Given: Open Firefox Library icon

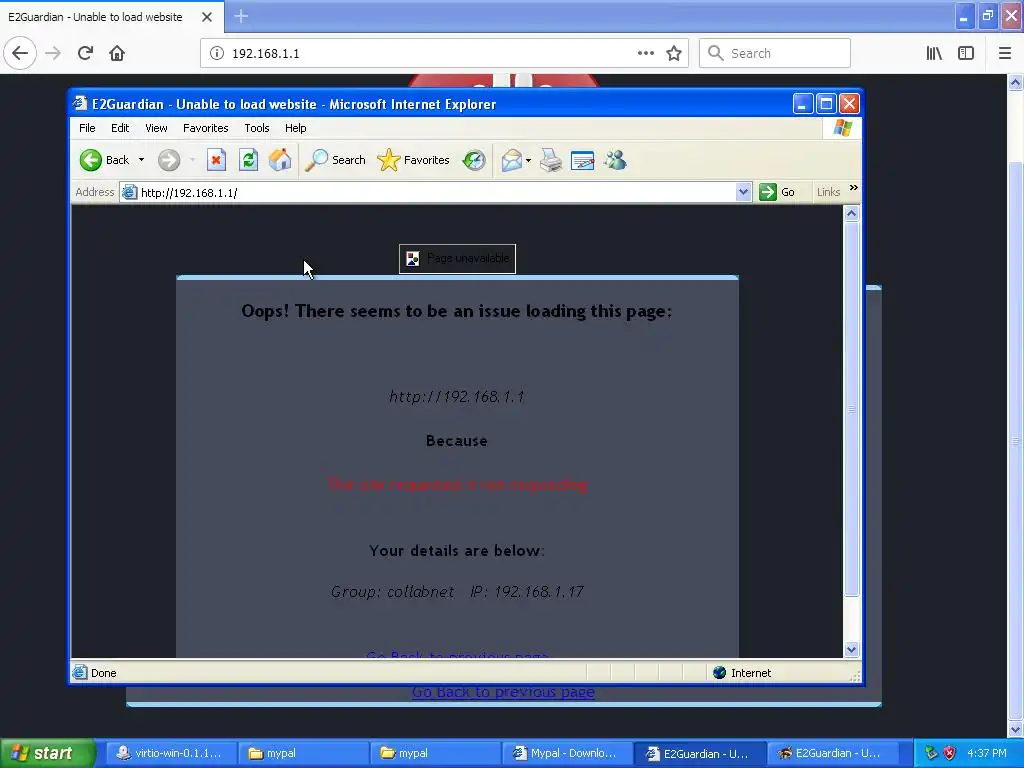Looking at the screenshot, I should (934, 54).
